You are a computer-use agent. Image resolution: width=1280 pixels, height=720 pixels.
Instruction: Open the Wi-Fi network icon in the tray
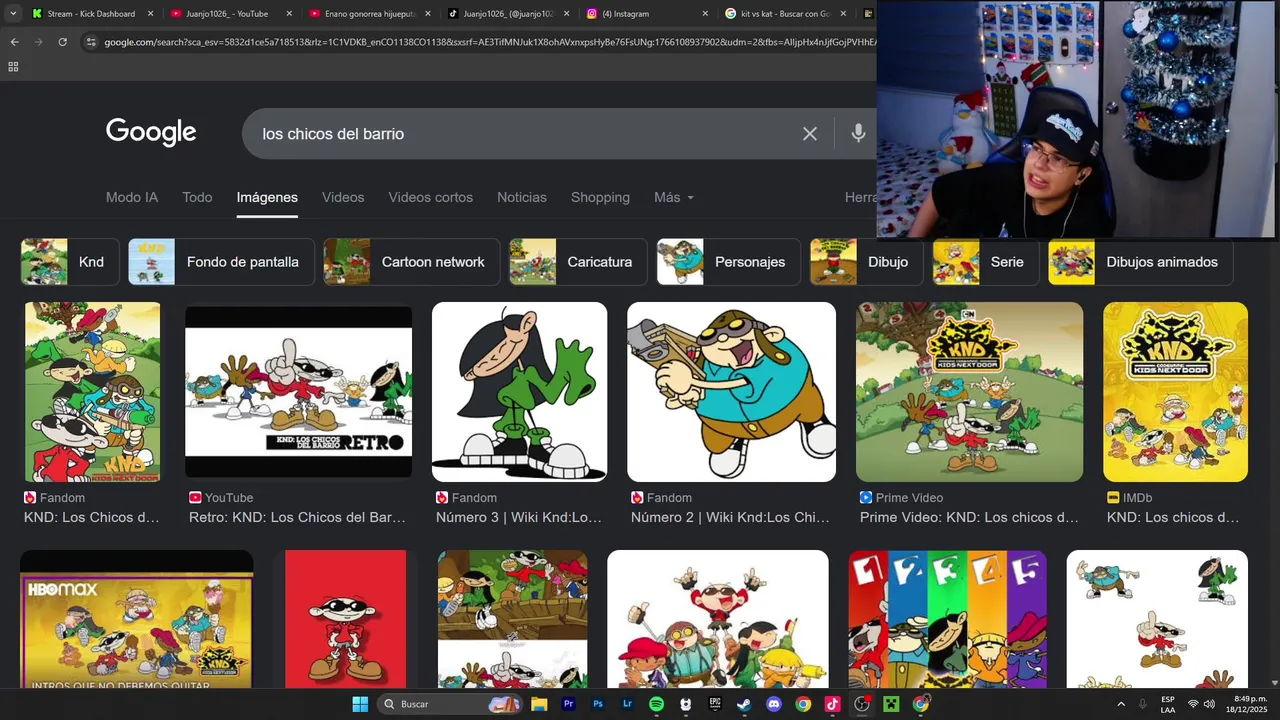click(x=1192, y=704)
